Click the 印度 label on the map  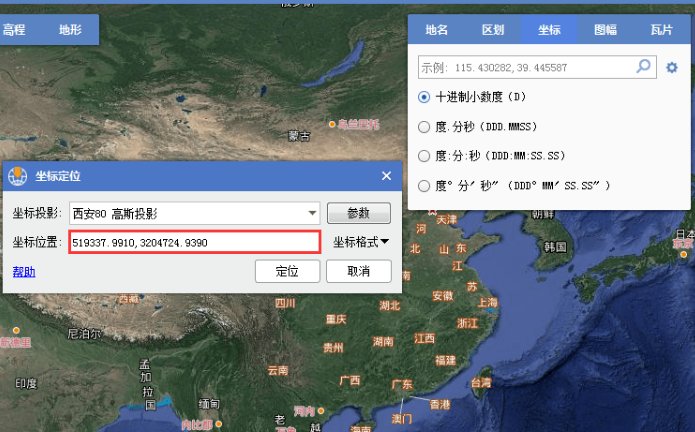[x=26, y=383]
